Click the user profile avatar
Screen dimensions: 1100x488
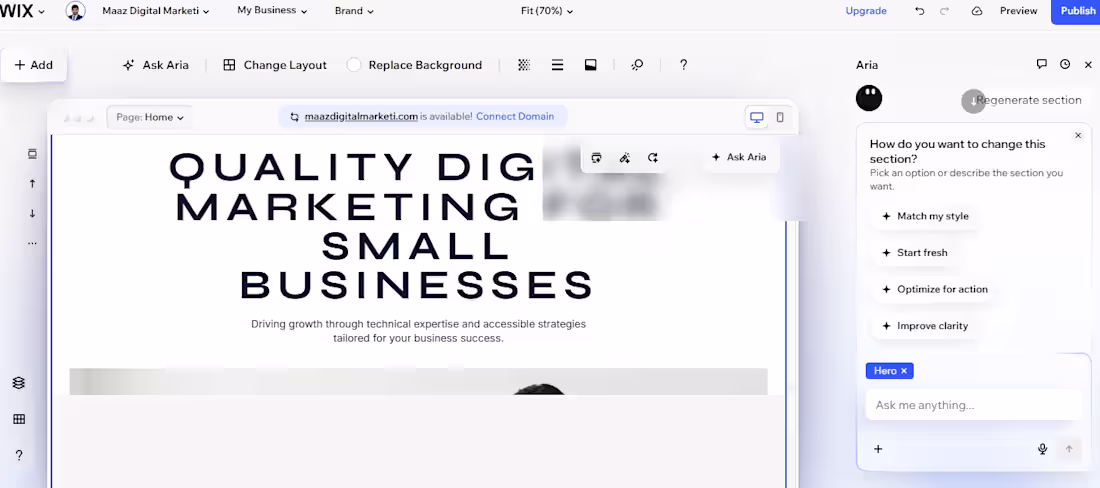[75, 11]
